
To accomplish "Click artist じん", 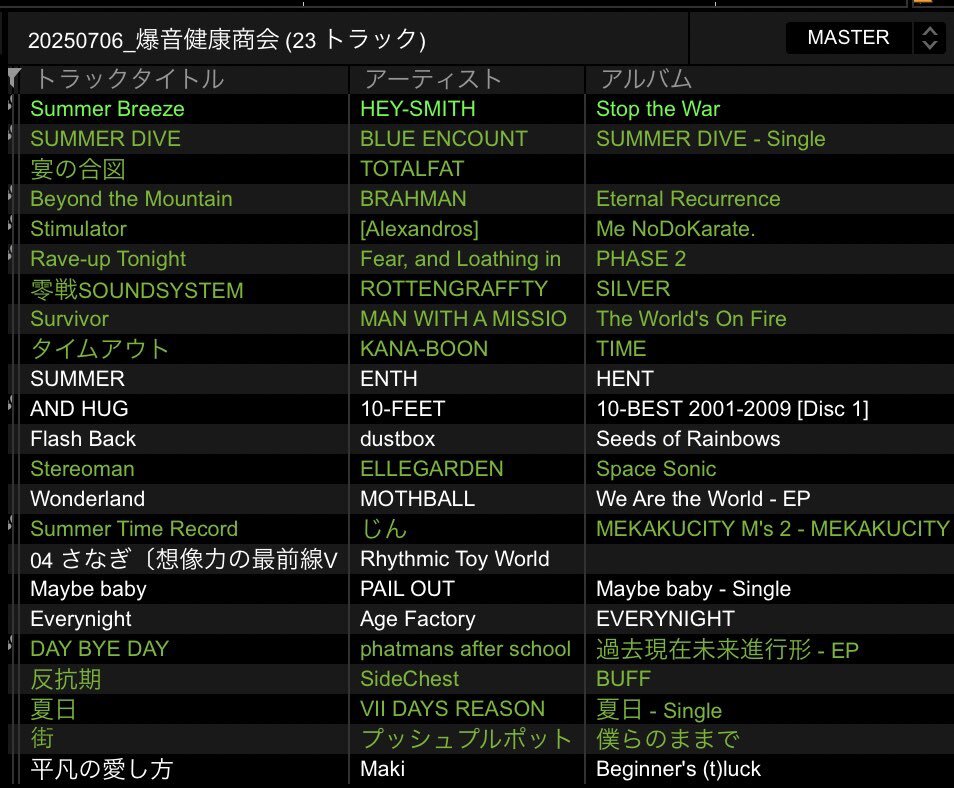I will tap(383, 529).
